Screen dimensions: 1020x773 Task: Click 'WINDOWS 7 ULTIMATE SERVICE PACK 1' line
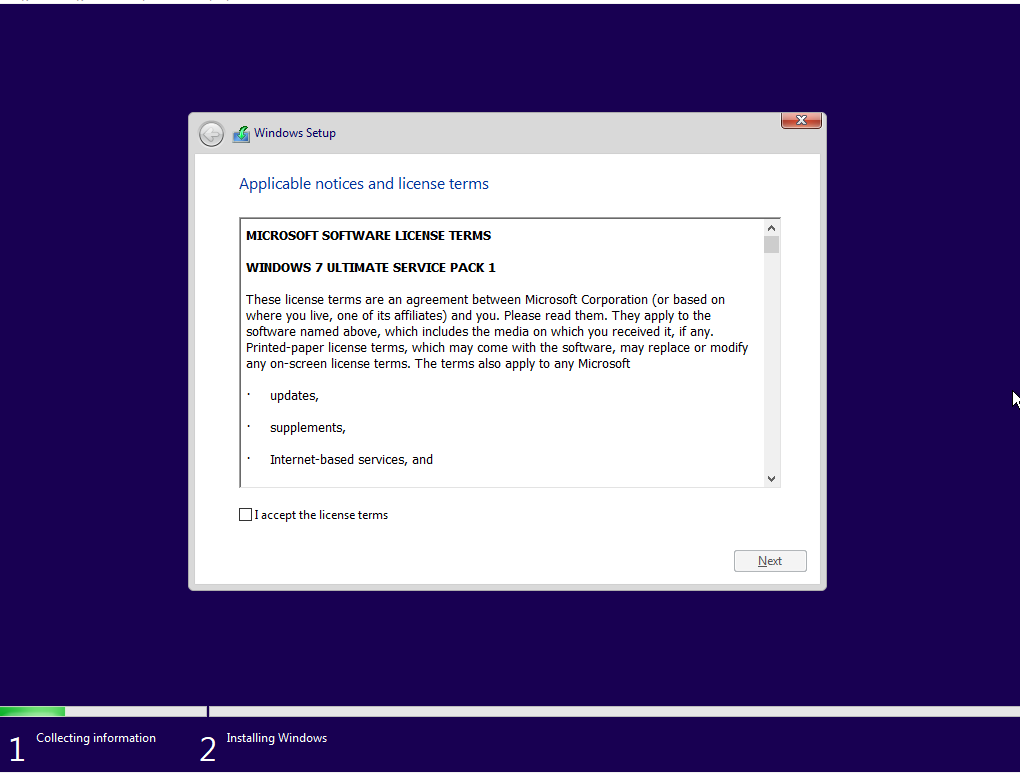coord(371,267)
